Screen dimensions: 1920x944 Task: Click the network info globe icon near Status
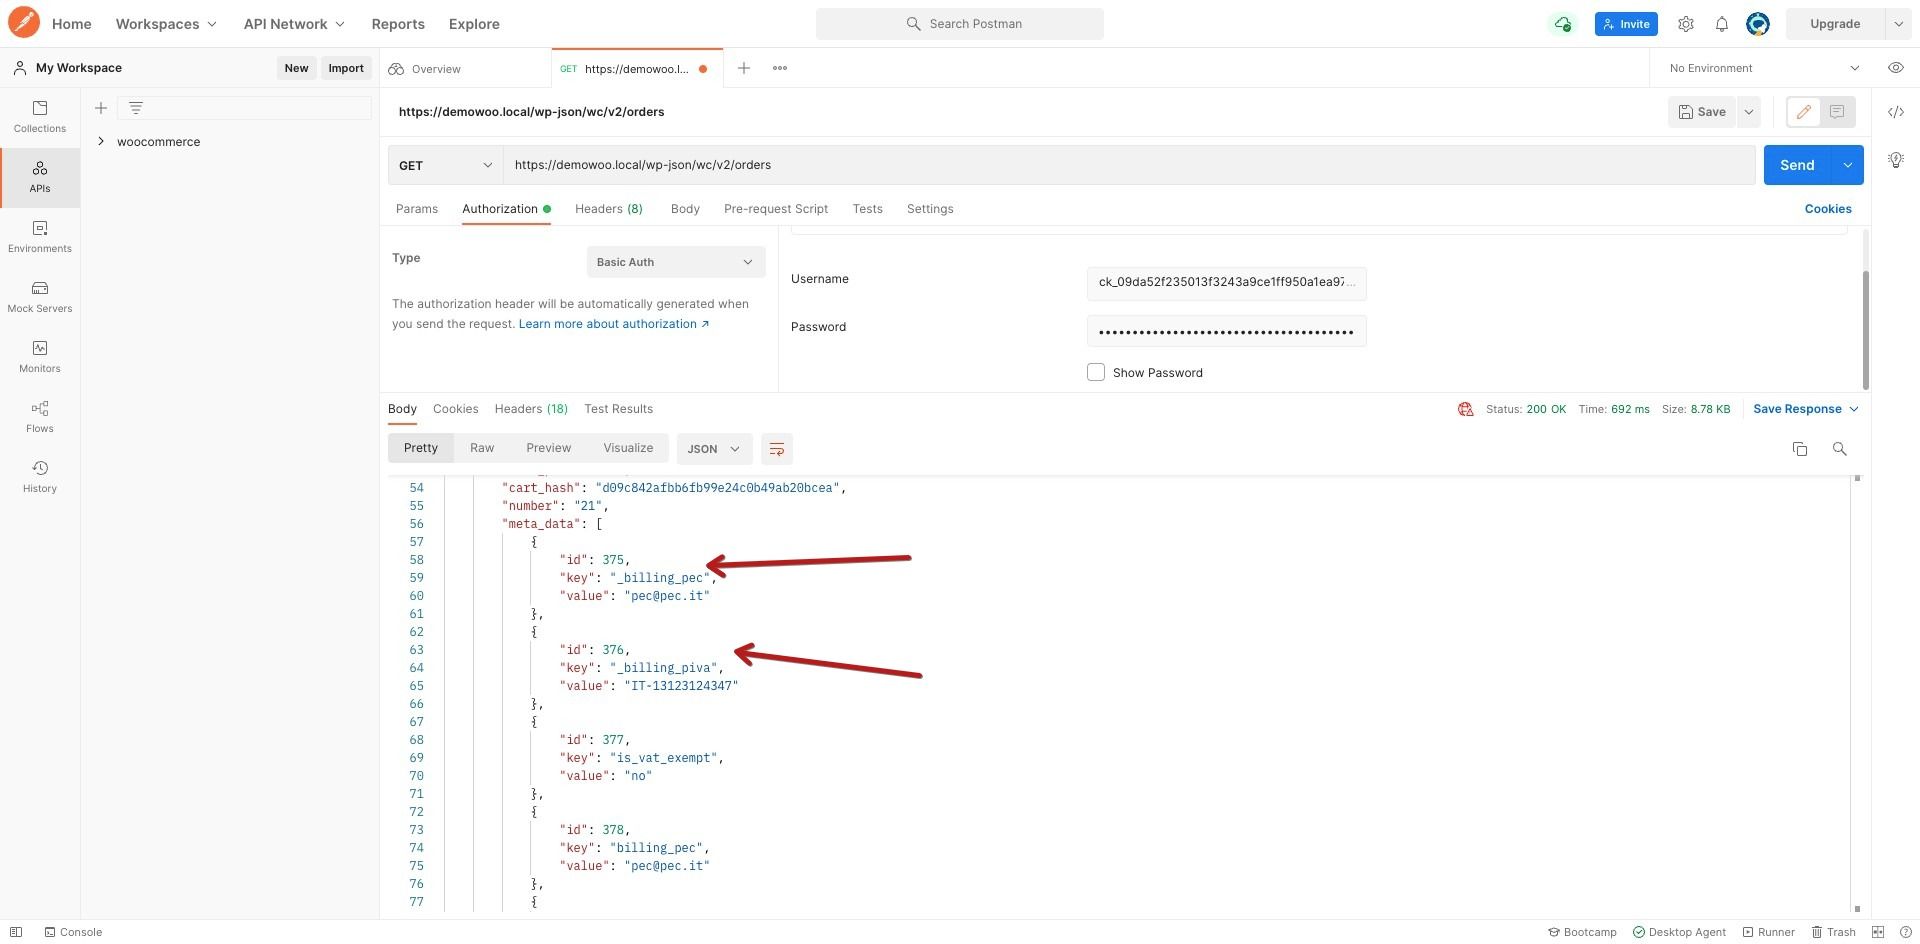(1466, 409)
